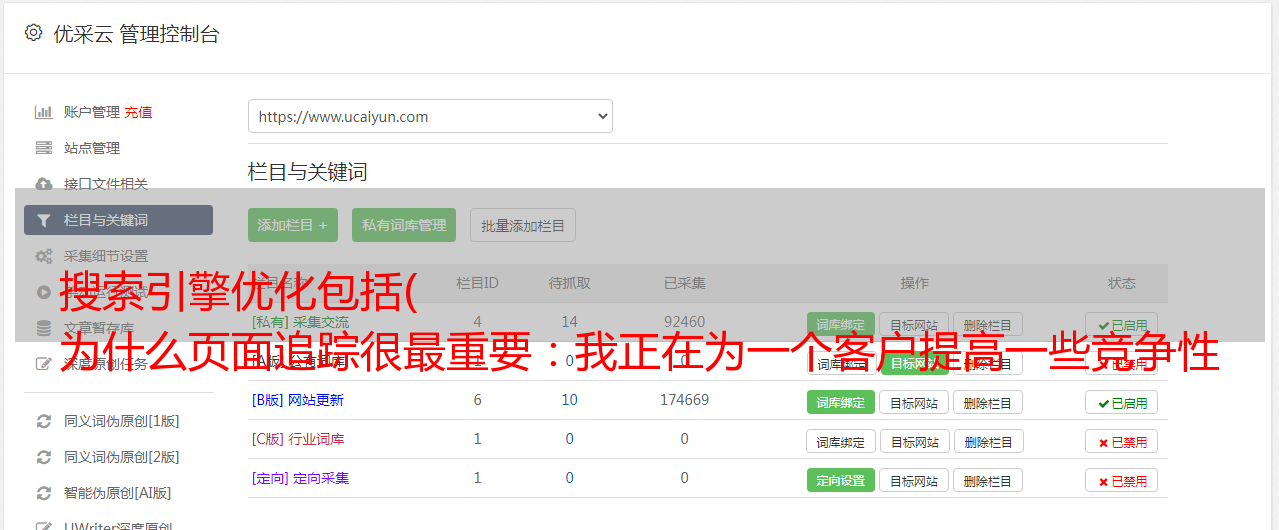Click the 92460 collected count cell
Image resolution: width=1279 pixels, height=530 pixels.
coord(684,322)
